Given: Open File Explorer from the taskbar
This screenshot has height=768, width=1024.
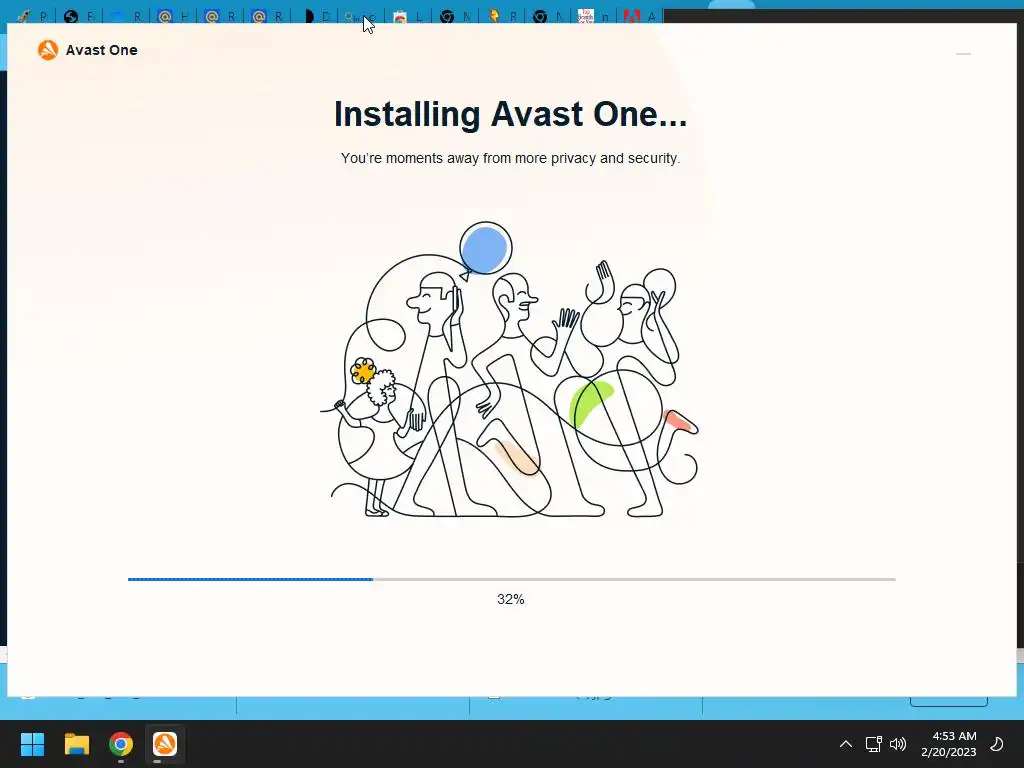Looking at the screenshot, I should [76, 744].
